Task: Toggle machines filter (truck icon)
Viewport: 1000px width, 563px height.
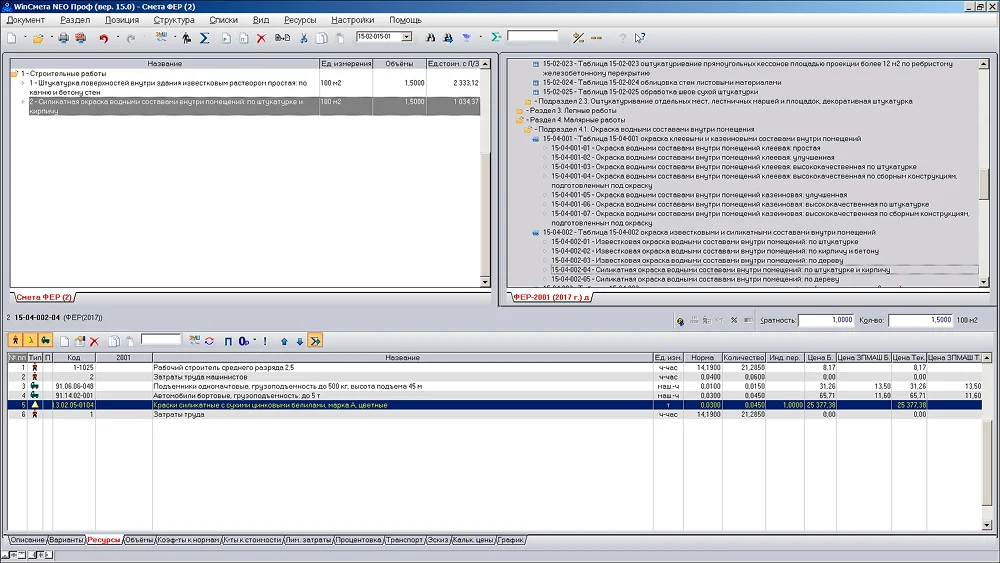Action: tap(45, 341)
